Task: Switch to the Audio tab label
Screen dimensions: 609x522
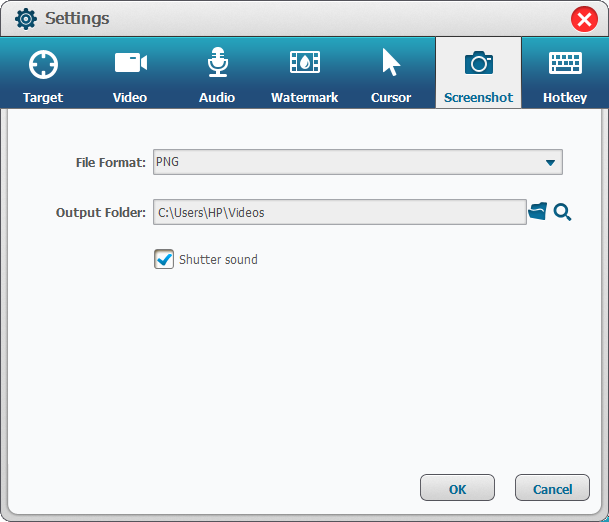Action: [217, 98]
